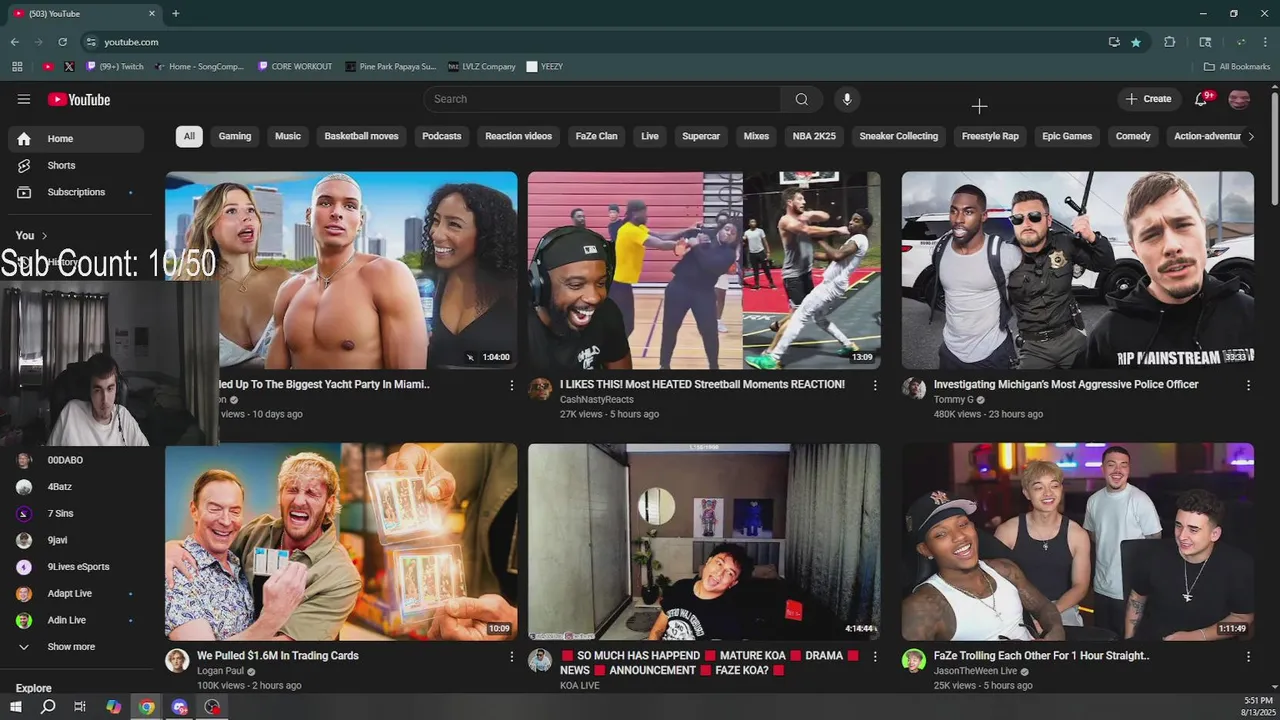Open the Twitch bookmark
This screenshot has height=720, width=1280.
[x=115, y=67]
